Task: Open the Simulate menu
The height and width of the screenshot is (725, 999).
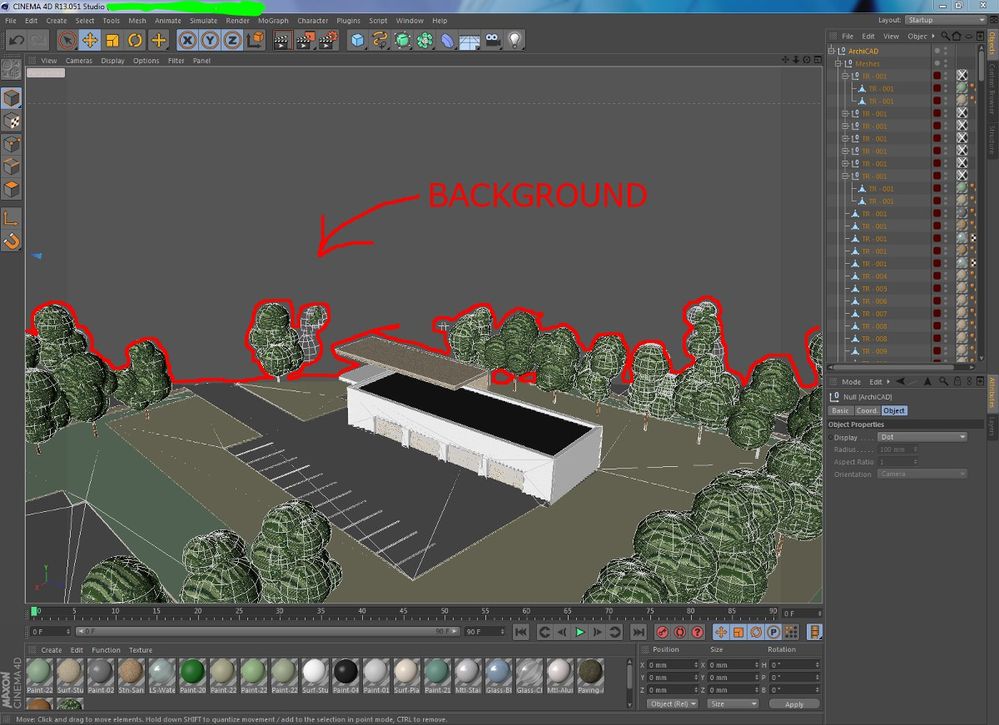Action: (203, 20)
